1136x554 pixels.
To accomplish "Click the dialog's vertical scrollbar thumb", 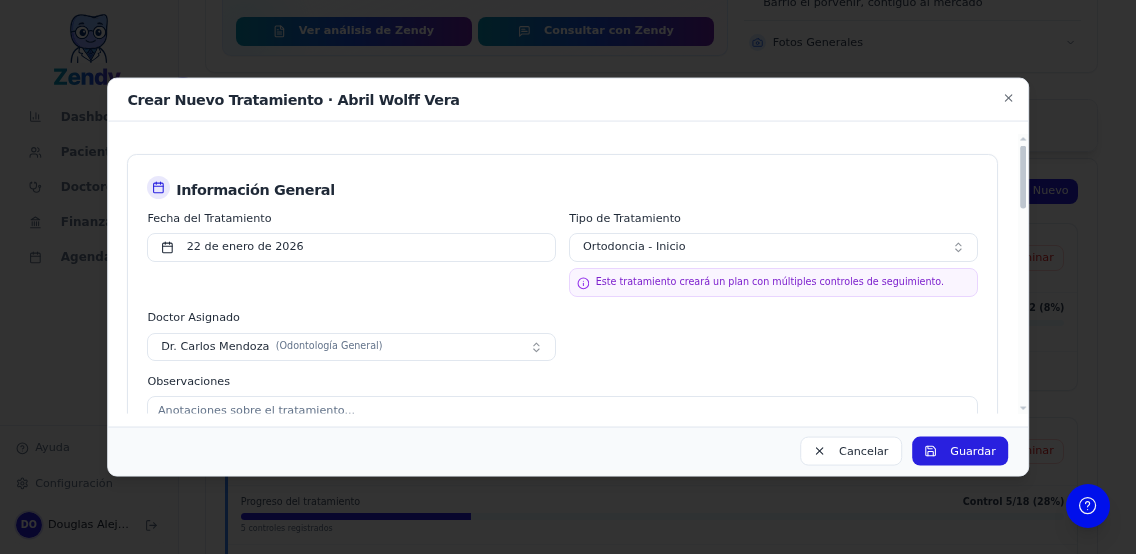I will point(1023,177).
